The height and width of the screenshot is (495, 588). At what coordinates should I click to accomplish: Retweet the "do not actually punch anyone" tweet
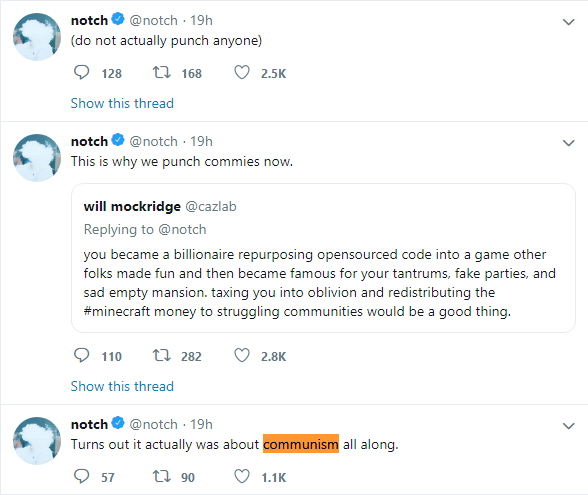click(x=162, y=72)
